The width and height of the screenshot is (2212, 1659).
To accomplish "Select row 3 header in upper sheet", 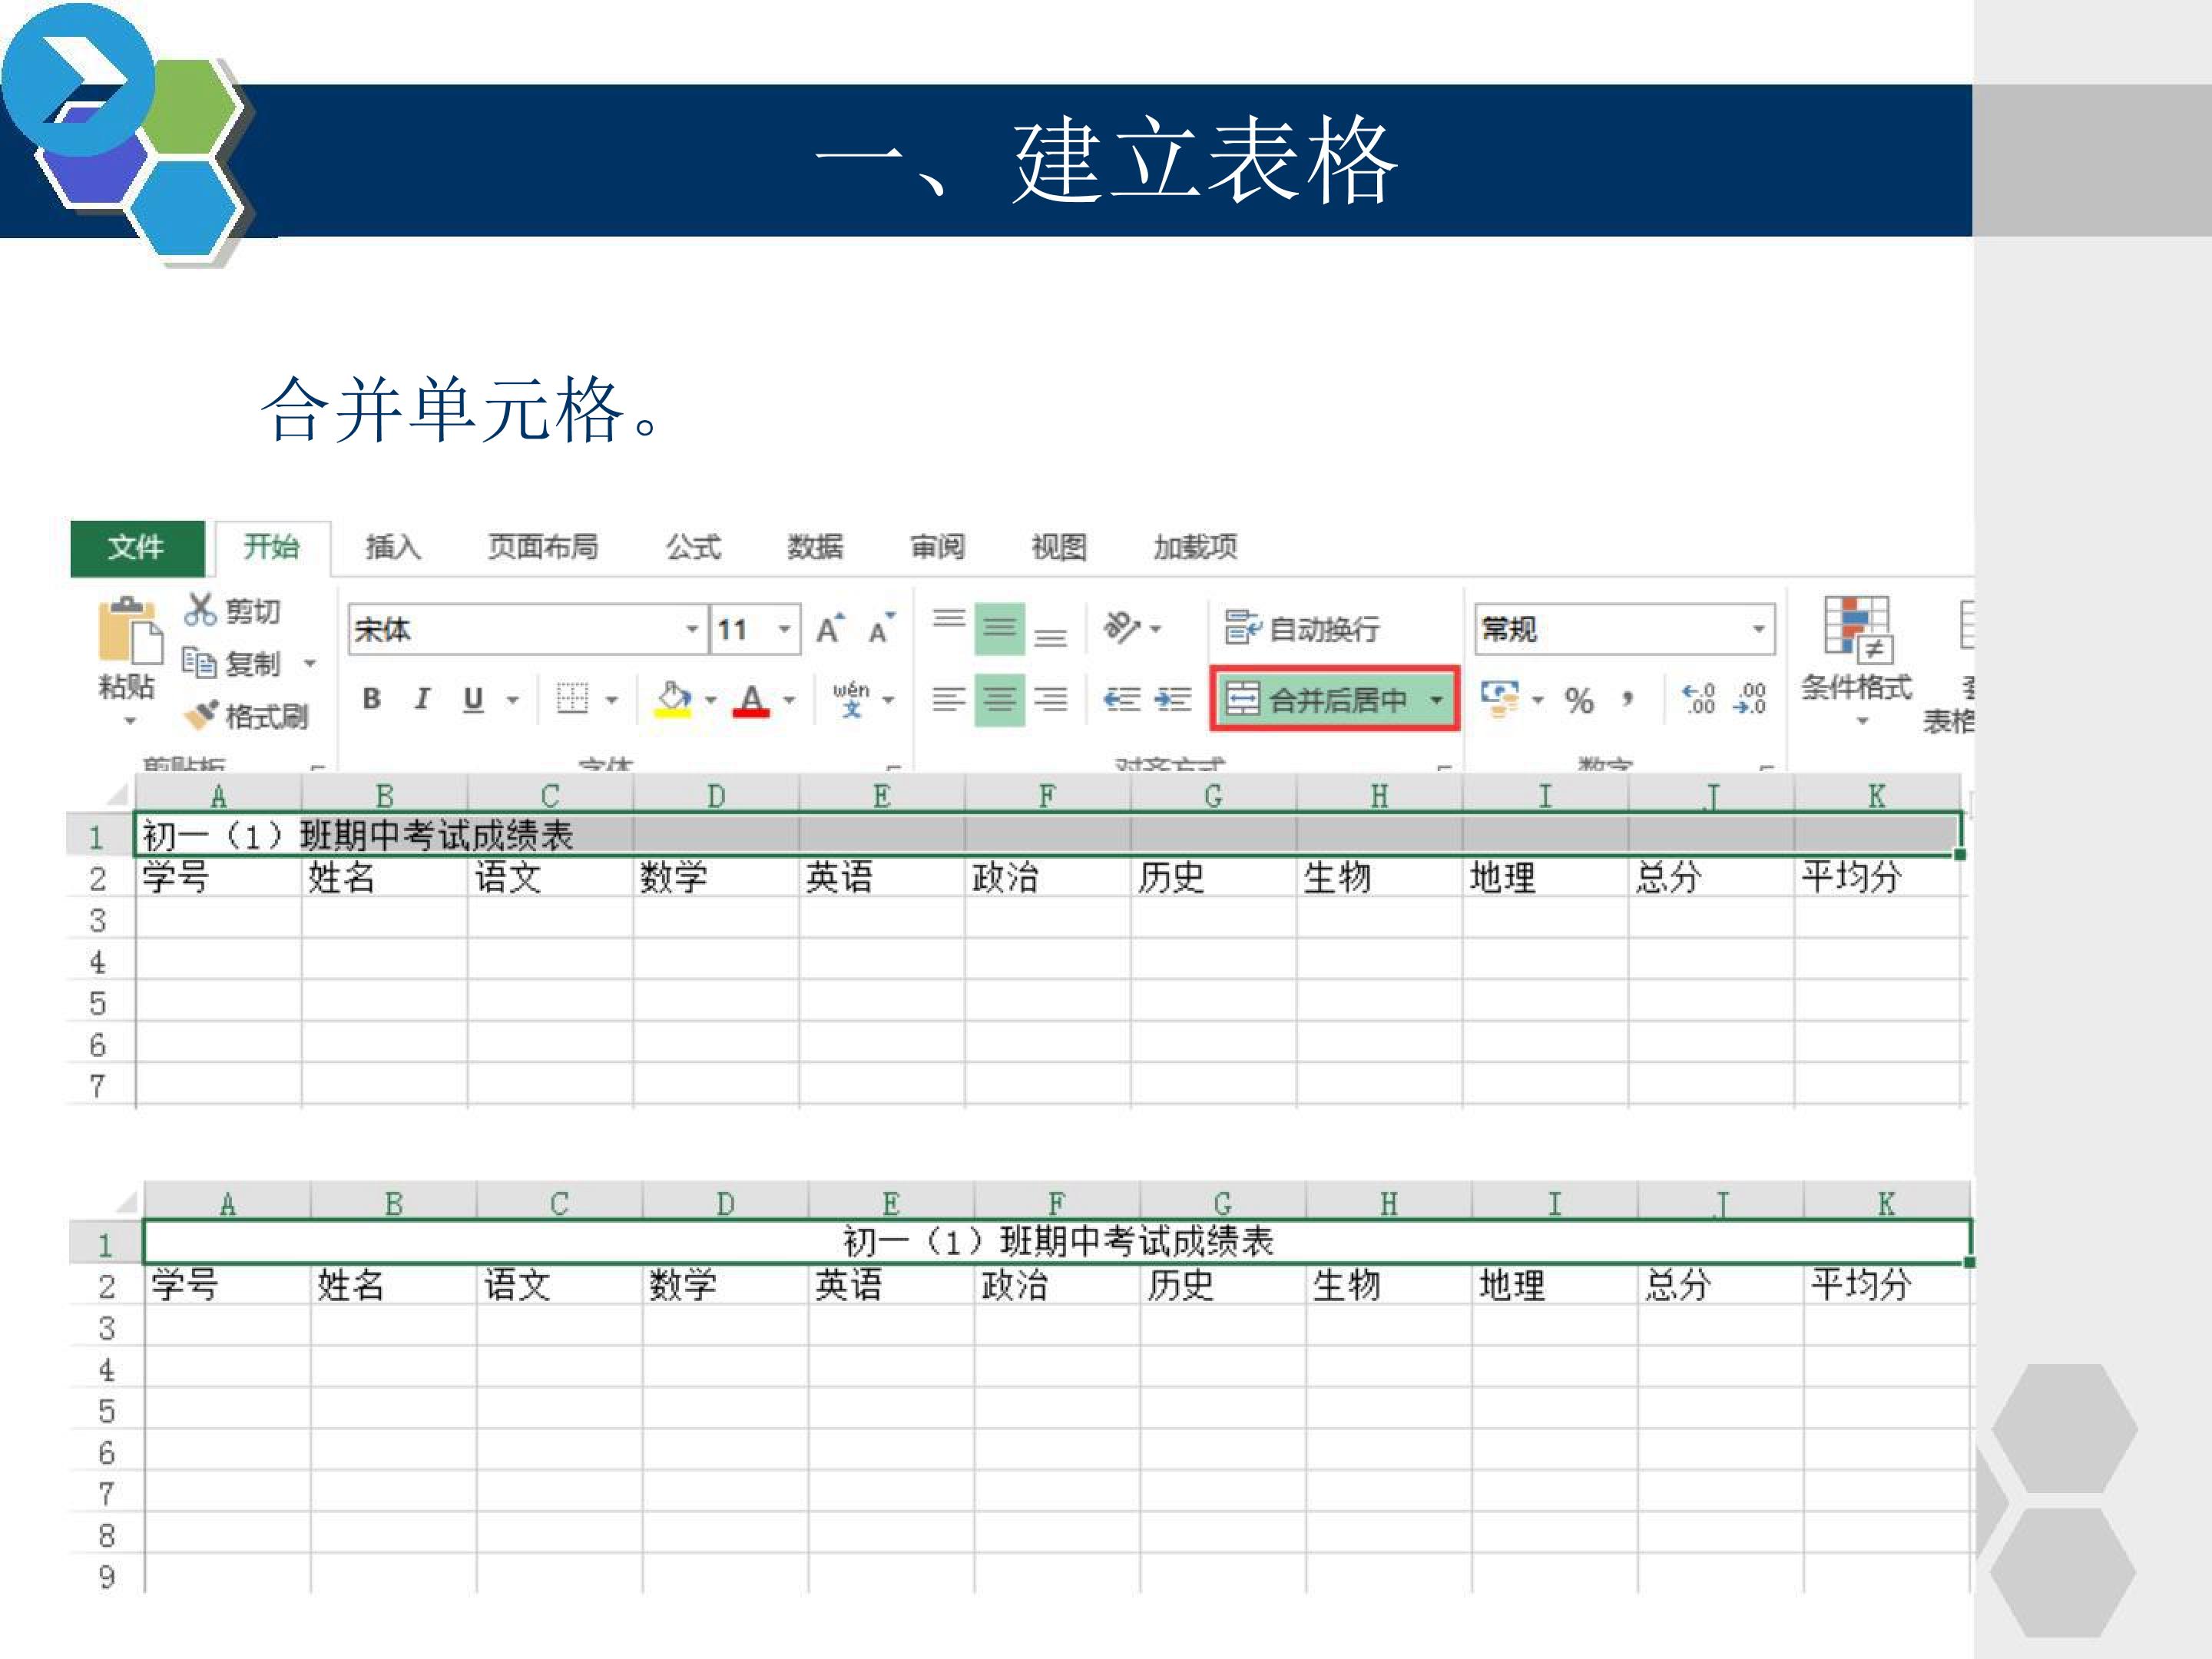I will pyautogui.click(x=98, y=919).
